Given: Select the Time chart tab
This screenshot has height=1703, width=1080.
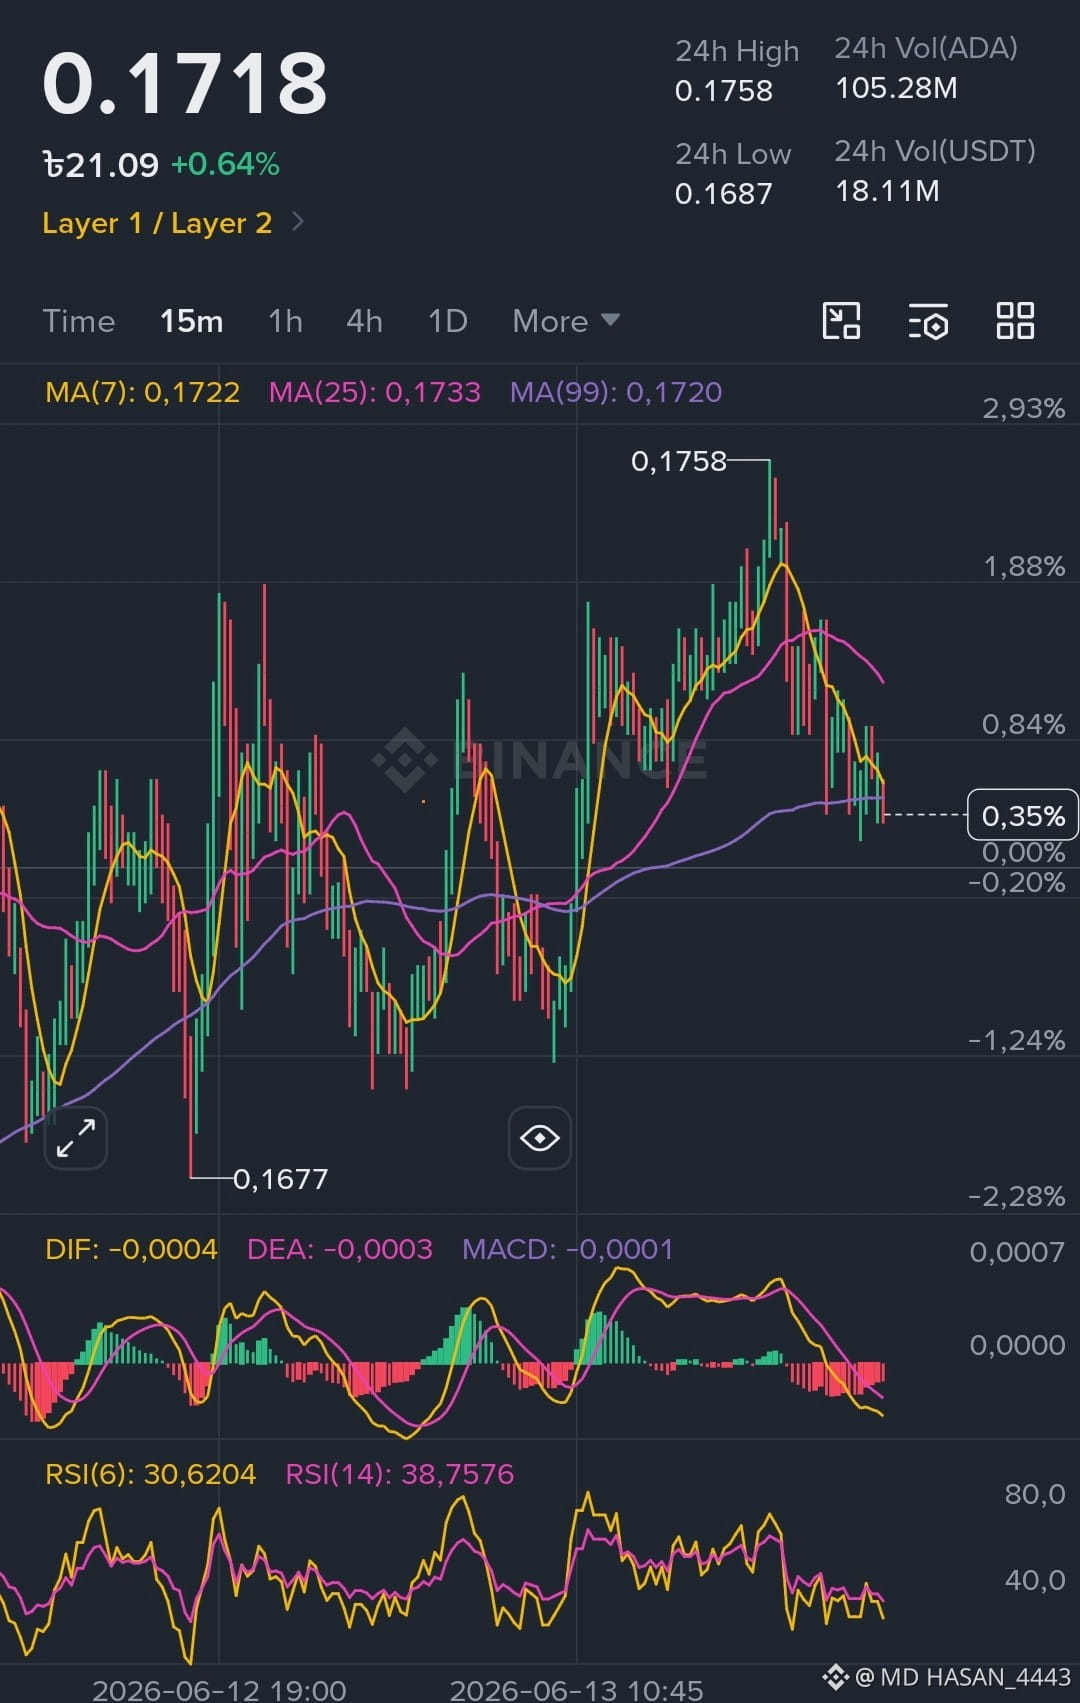Looking at the screenshot, I should pos(79,321).
